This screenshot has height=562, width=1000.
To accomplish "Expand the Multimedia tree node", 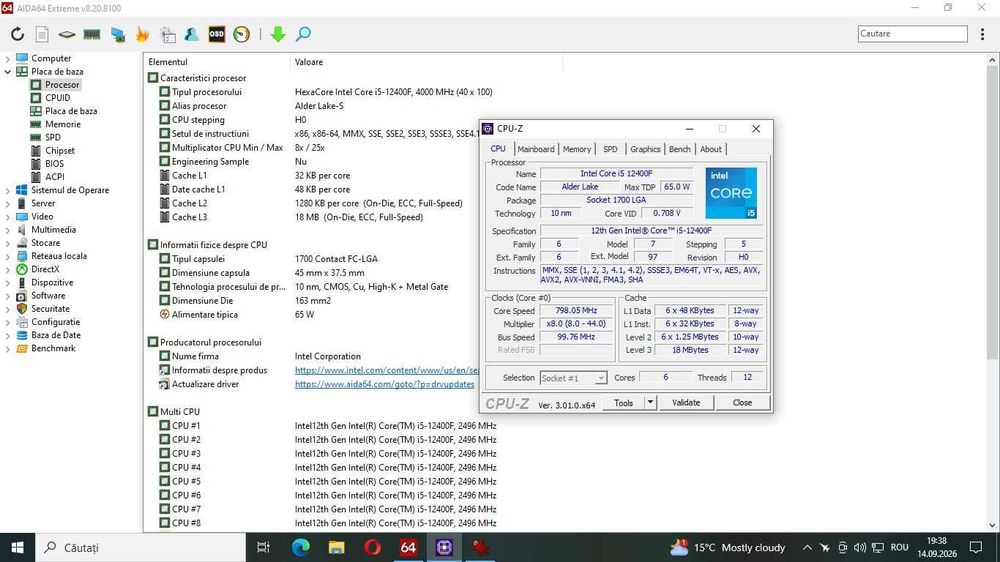I will tap(8, 230).
